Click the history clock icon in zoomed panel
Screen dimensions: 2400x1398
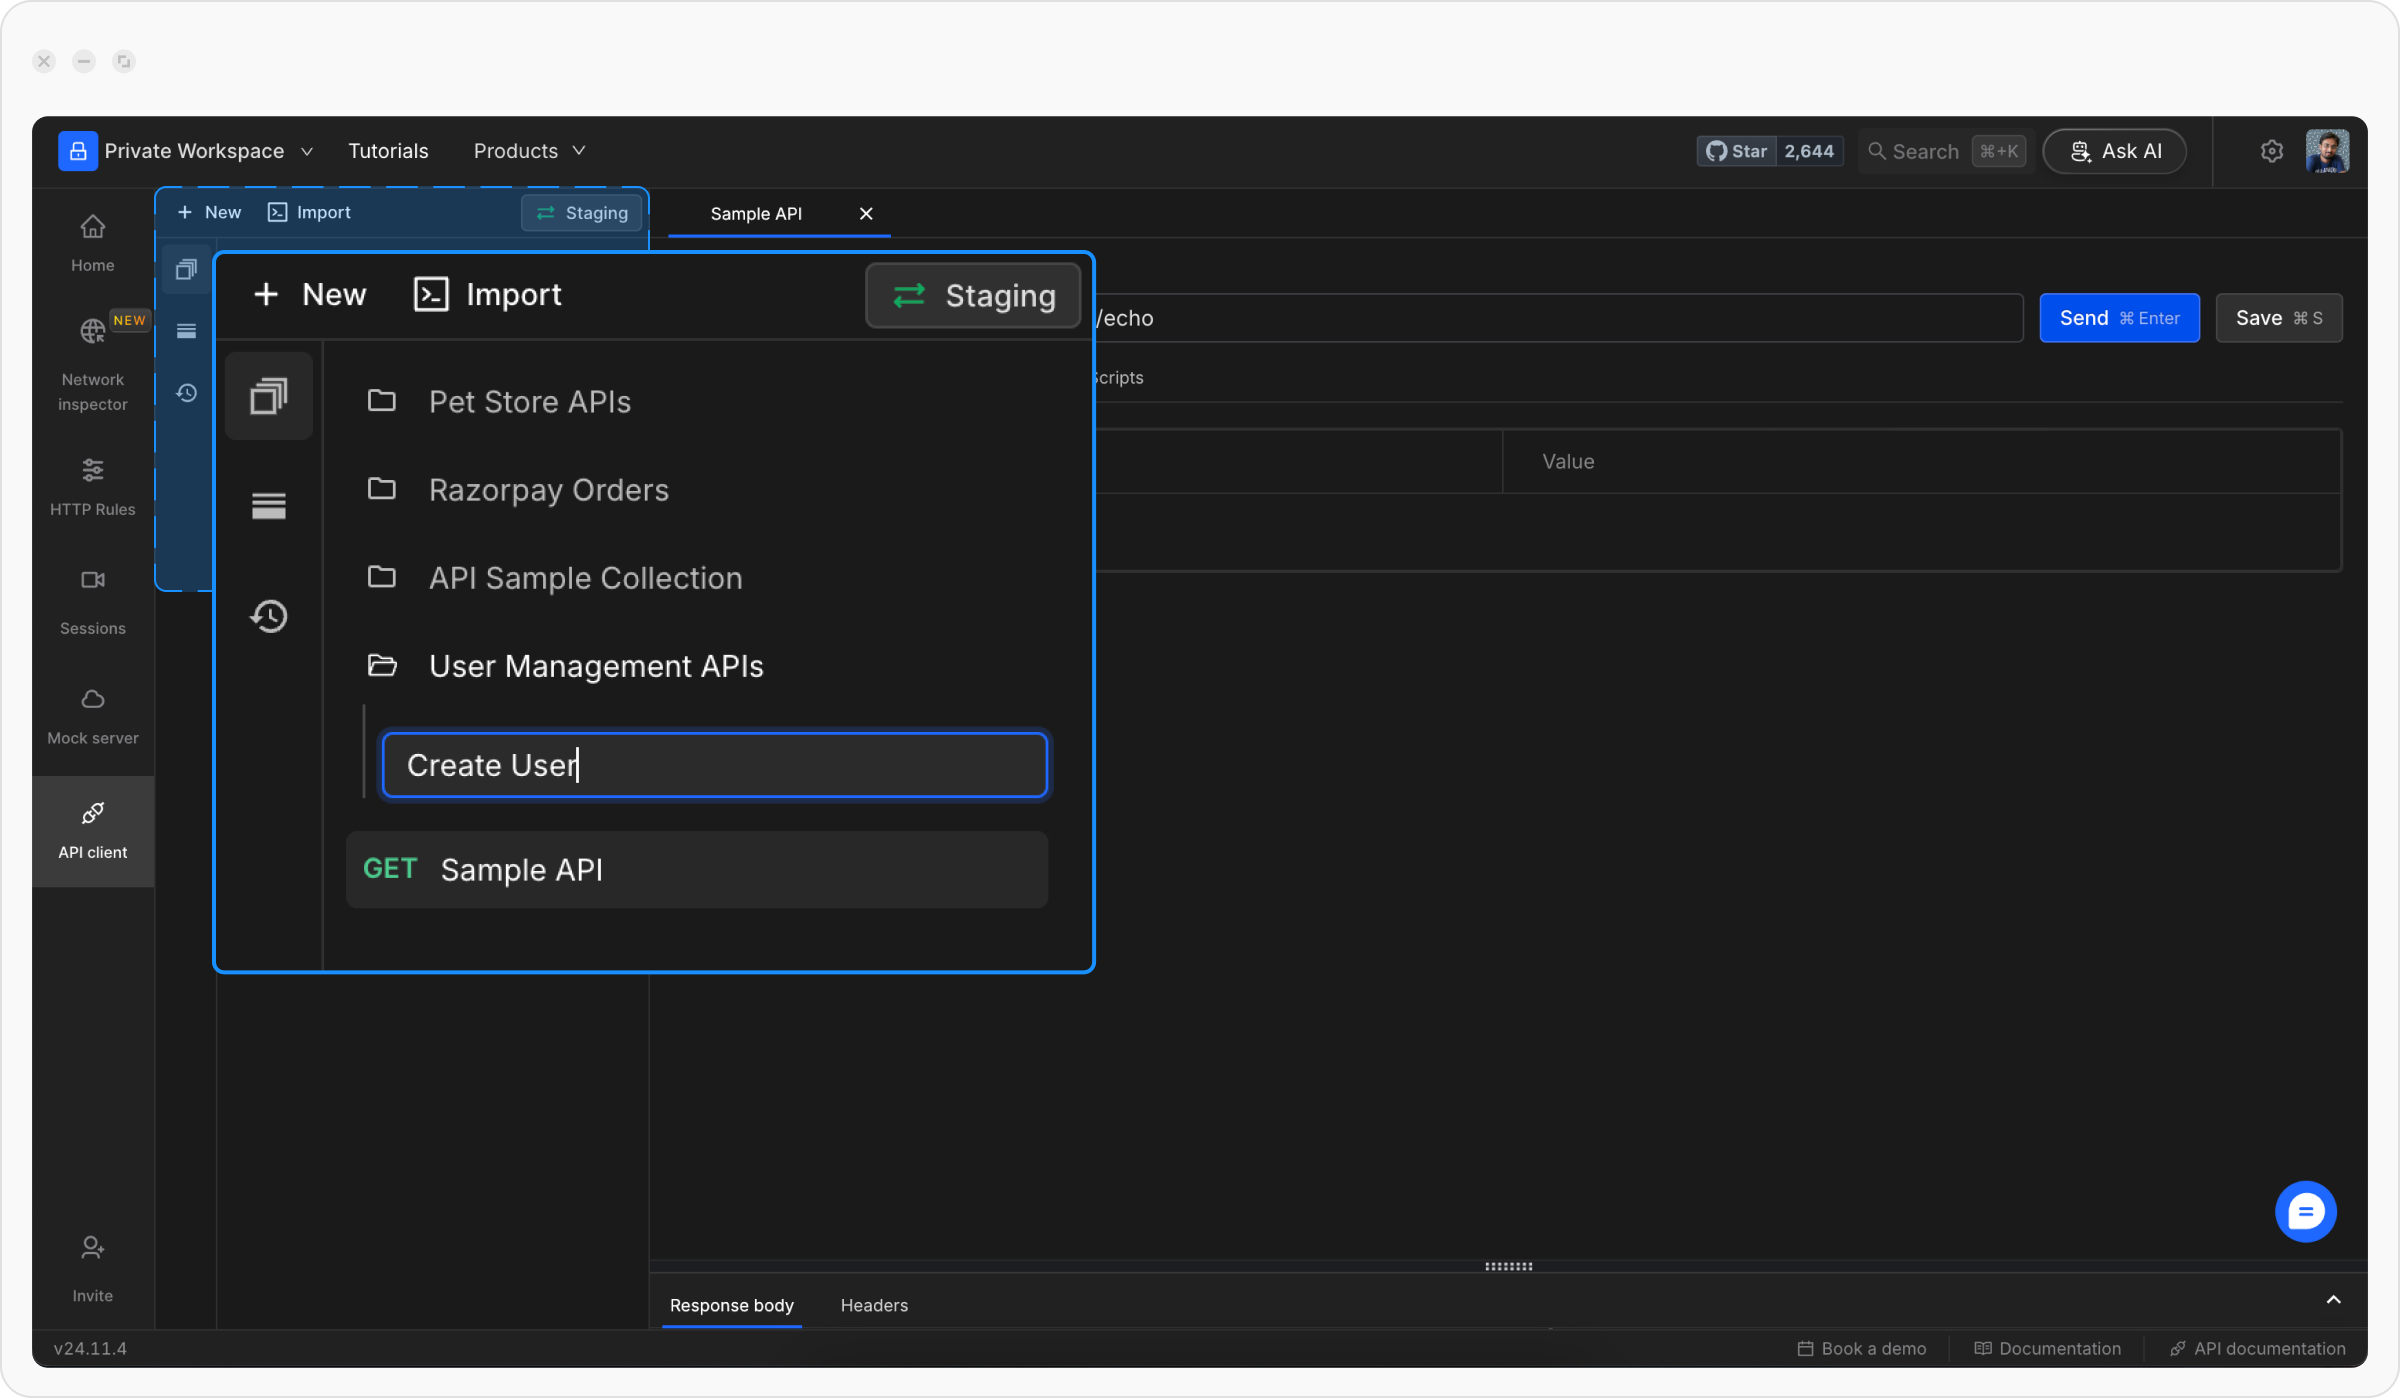coord(268,616)
